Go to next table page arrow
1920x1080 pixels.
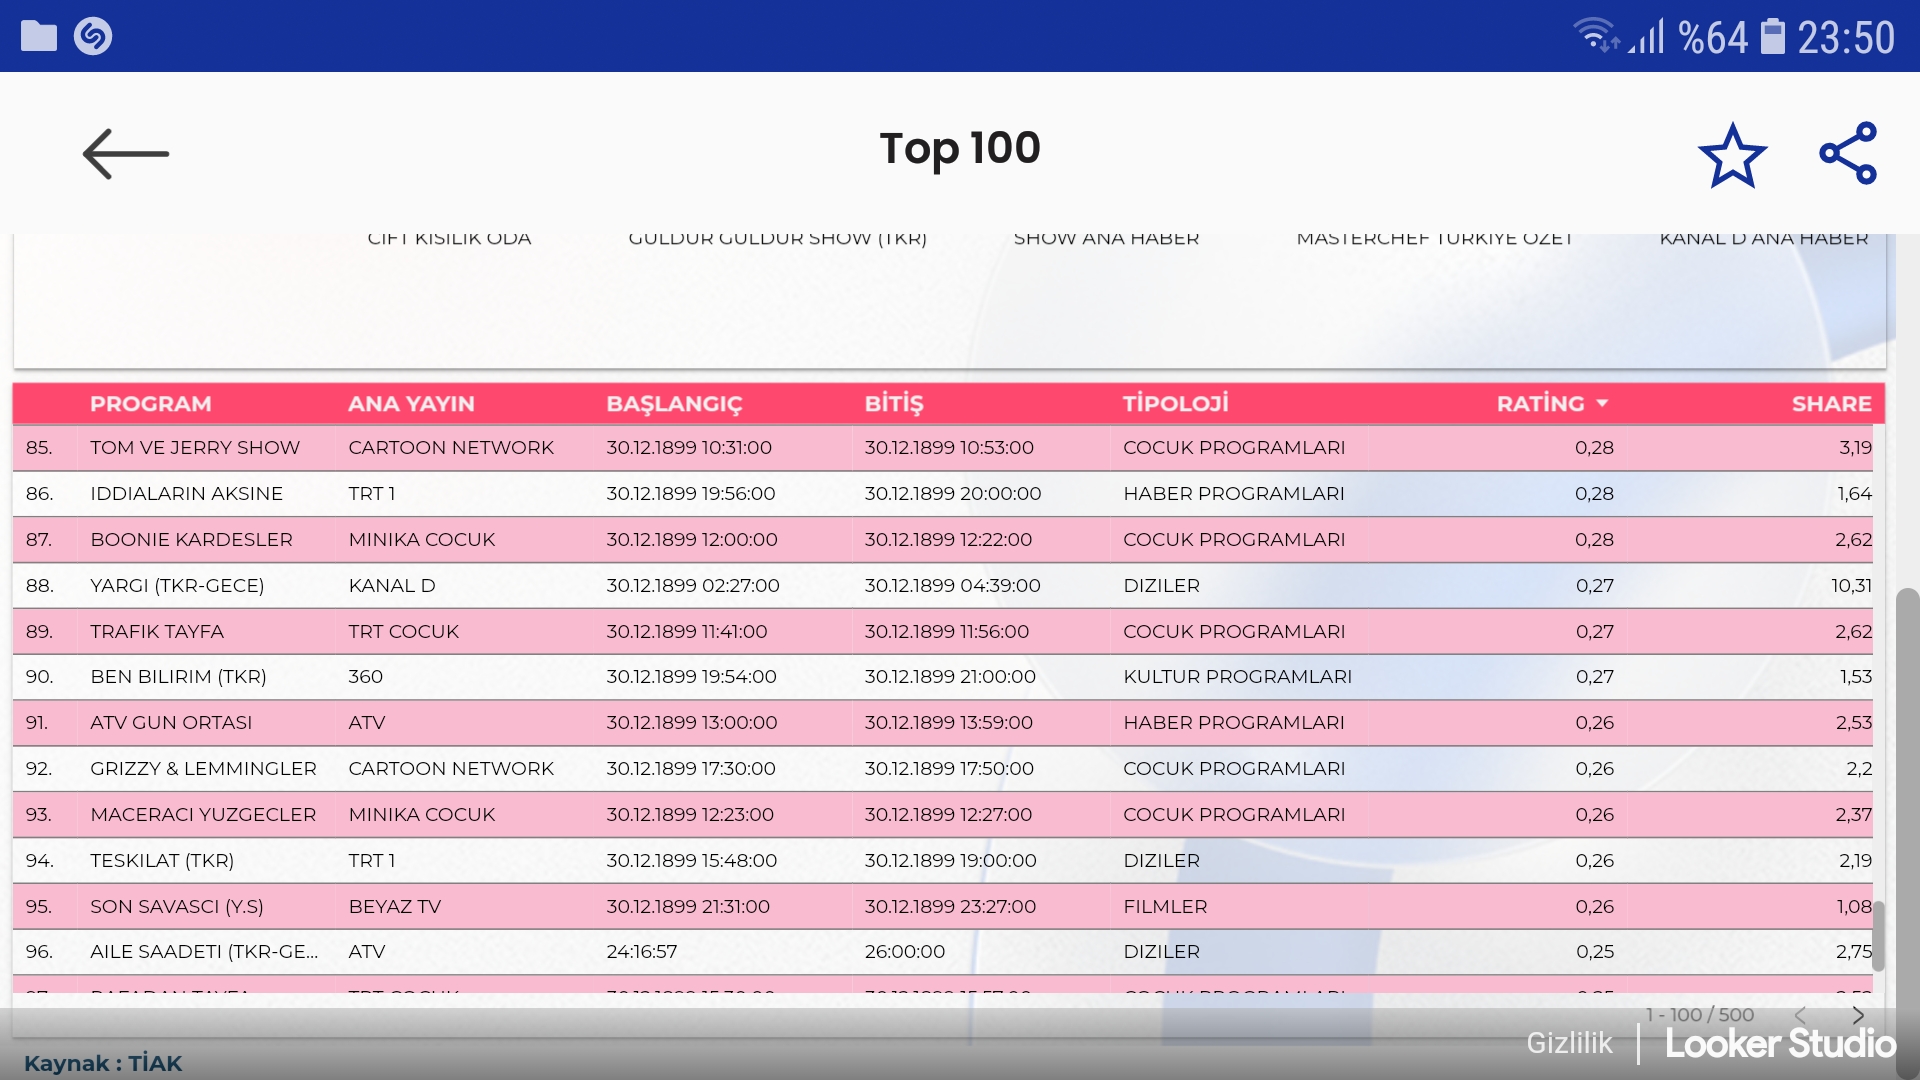tap(1858, 1015)
